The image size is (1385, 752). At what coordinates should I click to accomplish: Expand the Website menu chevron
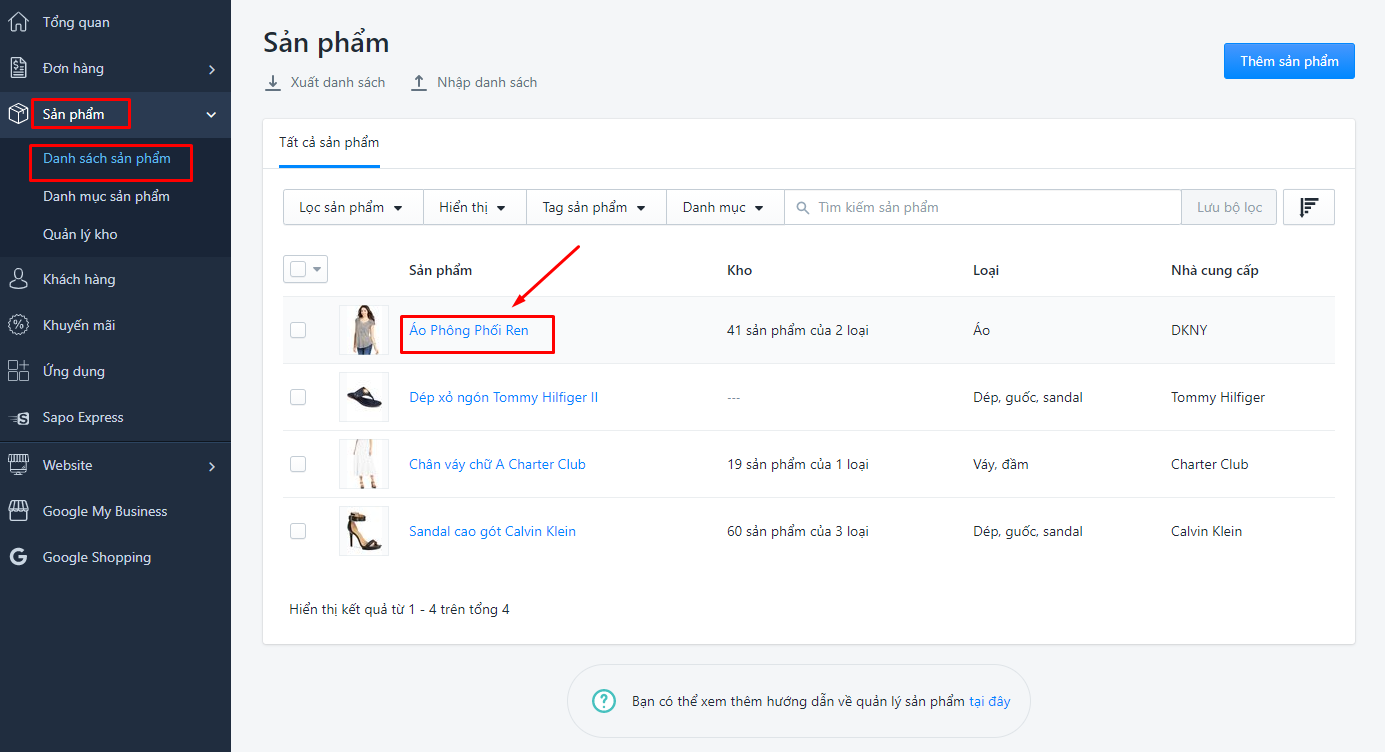211,466
